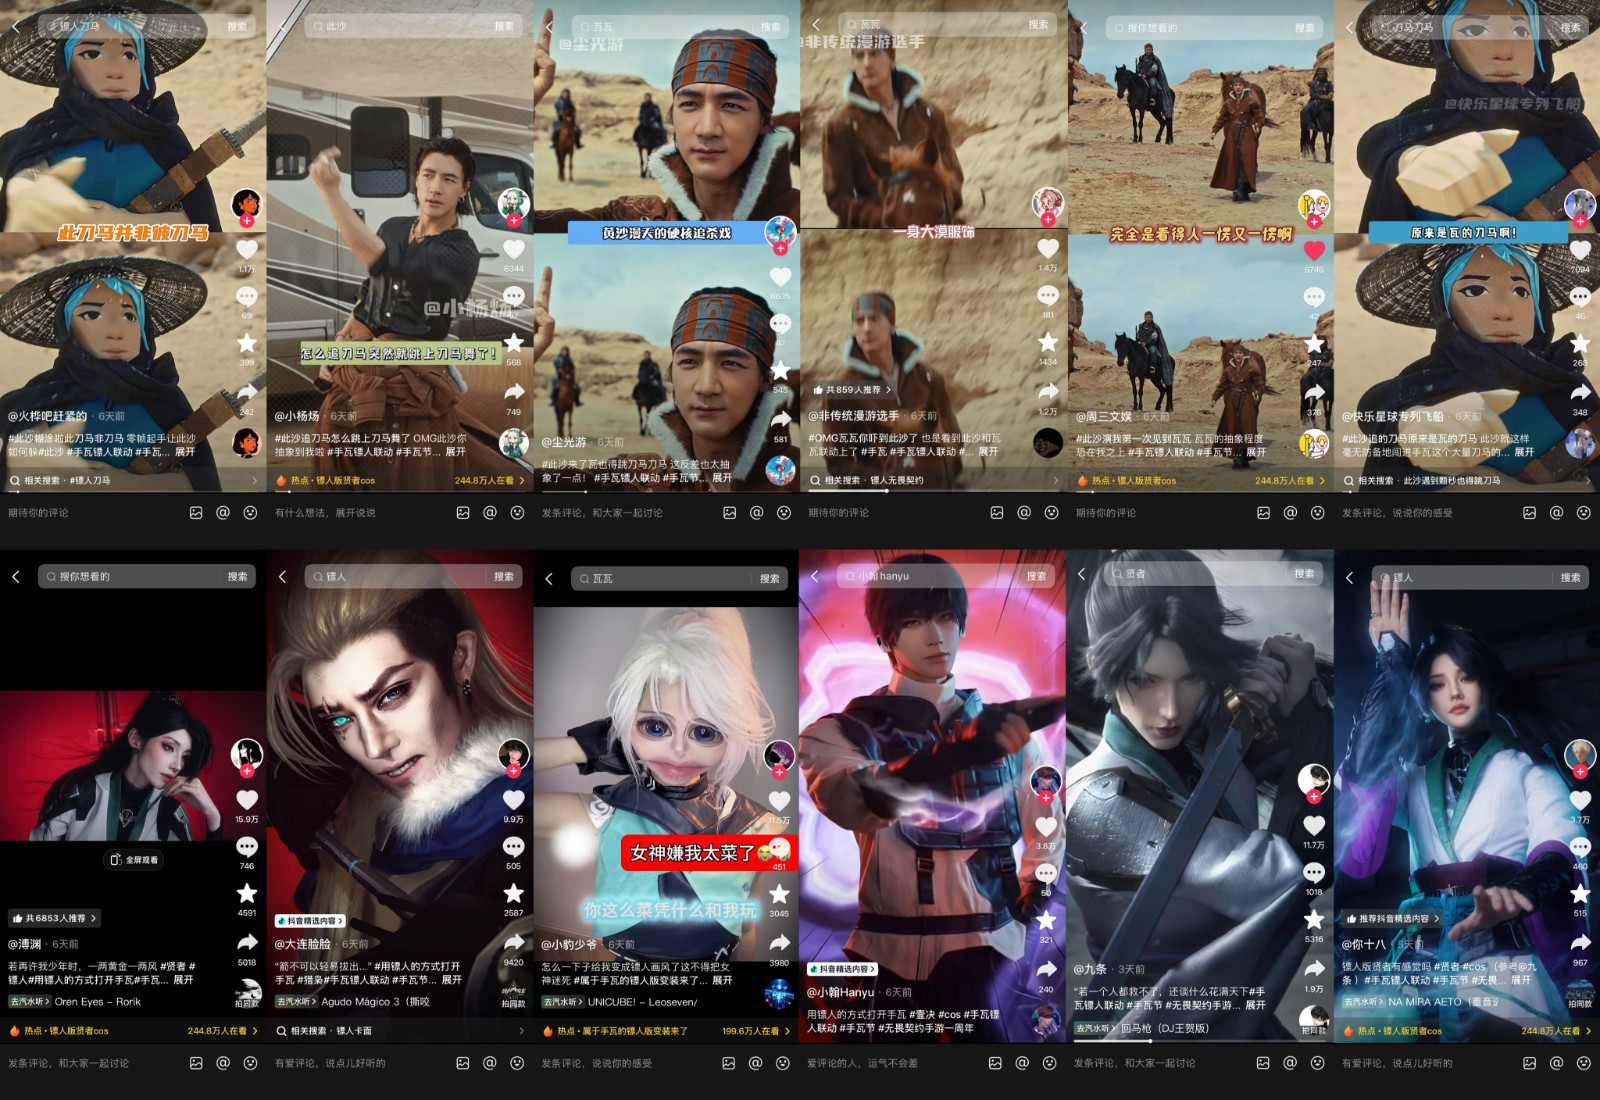The width and height of the screenshot is (1600, 1100).
Task: Expand @小豹少爷 caption with 展开
Action: click(x=722, y=980)
